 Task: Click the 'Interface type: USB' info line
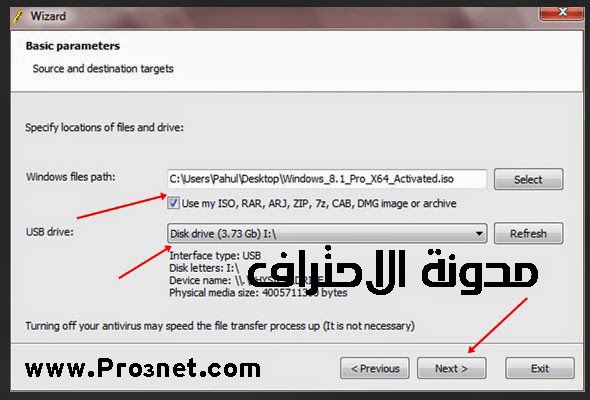[215, 256]
